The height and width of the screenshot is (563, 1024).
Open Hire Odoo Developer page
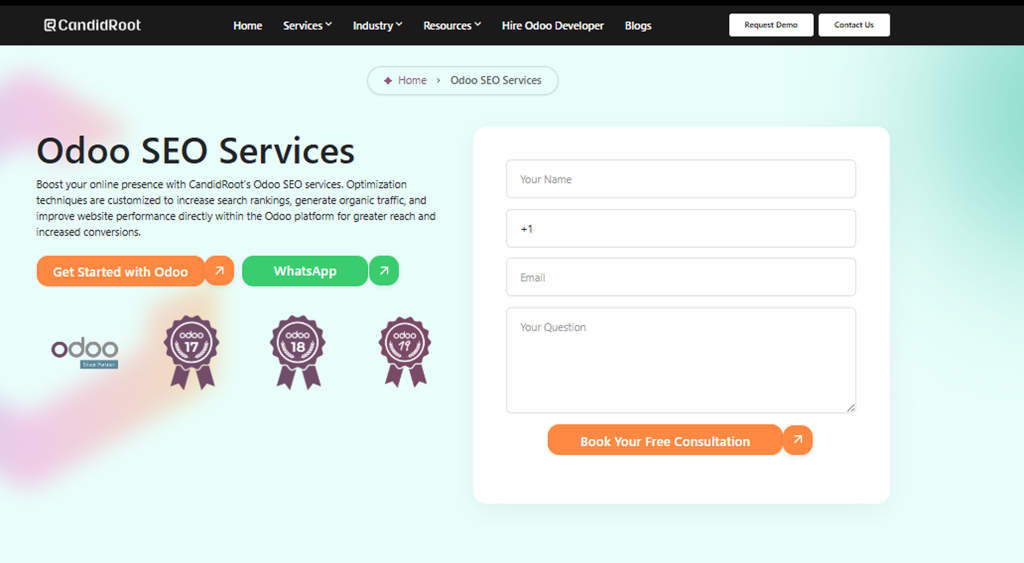point(552,25)
